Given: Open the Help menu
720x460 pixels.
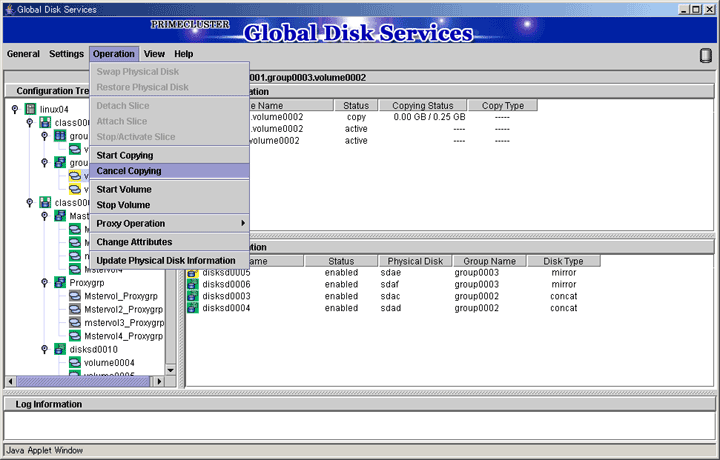Looking at the screenshot, I should coord(184,54).
